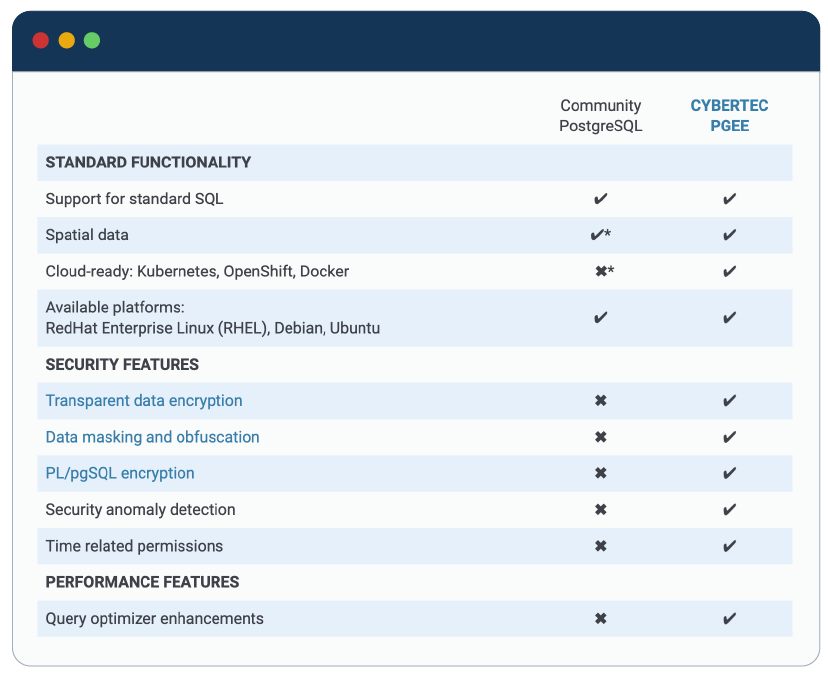Click the yellow window dot

click(x=67, y=41)
